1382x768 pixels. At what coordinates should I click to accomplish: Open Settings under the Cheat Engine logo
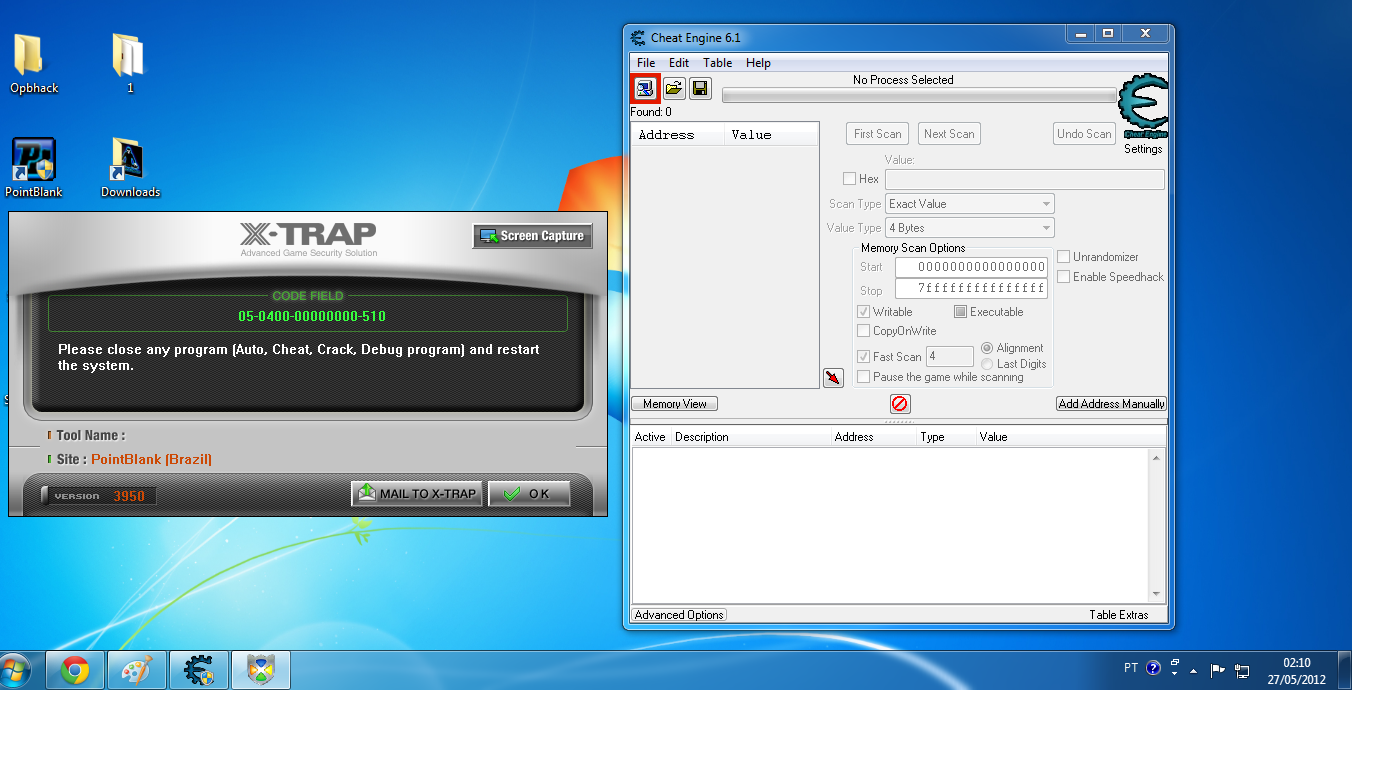click(1143, 149)
